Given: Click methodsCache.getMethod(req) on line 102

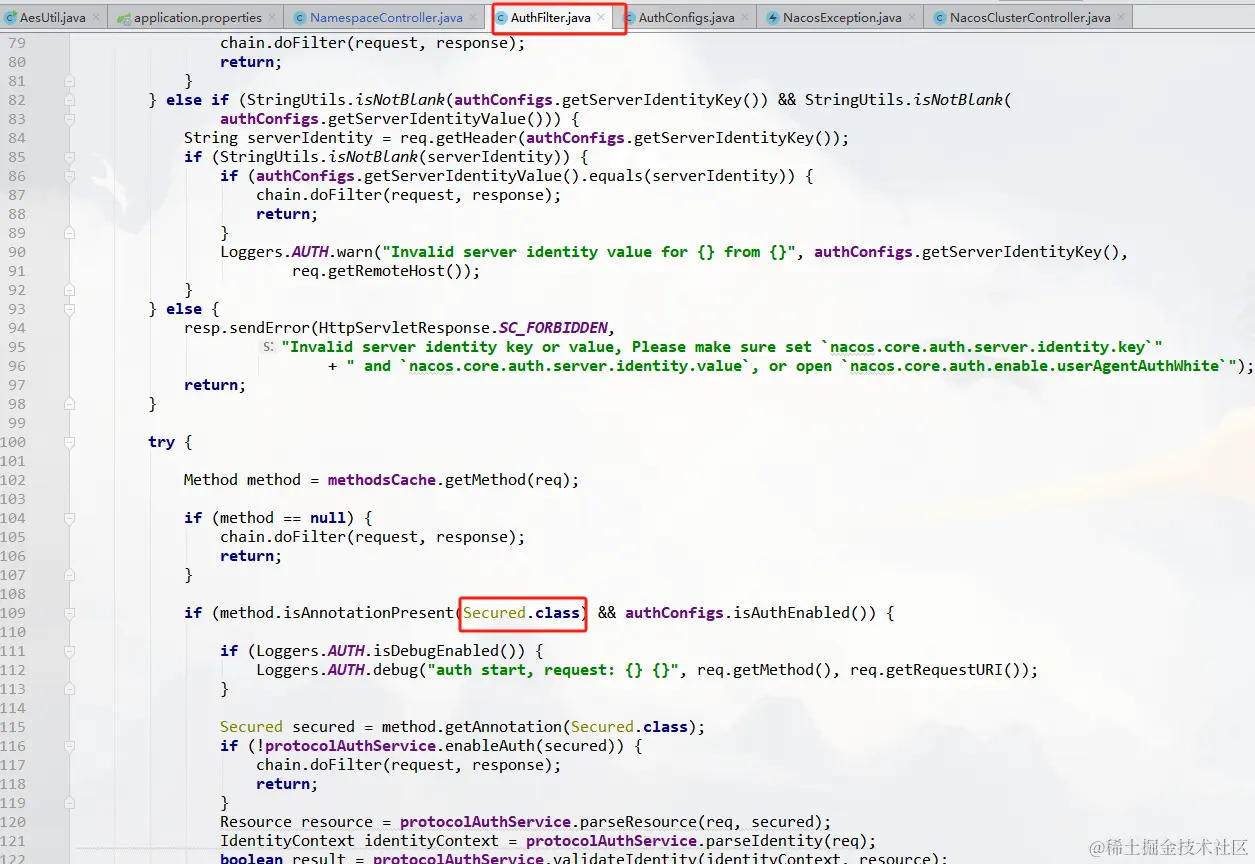Looking at the screenshot, I should [451, 480].
